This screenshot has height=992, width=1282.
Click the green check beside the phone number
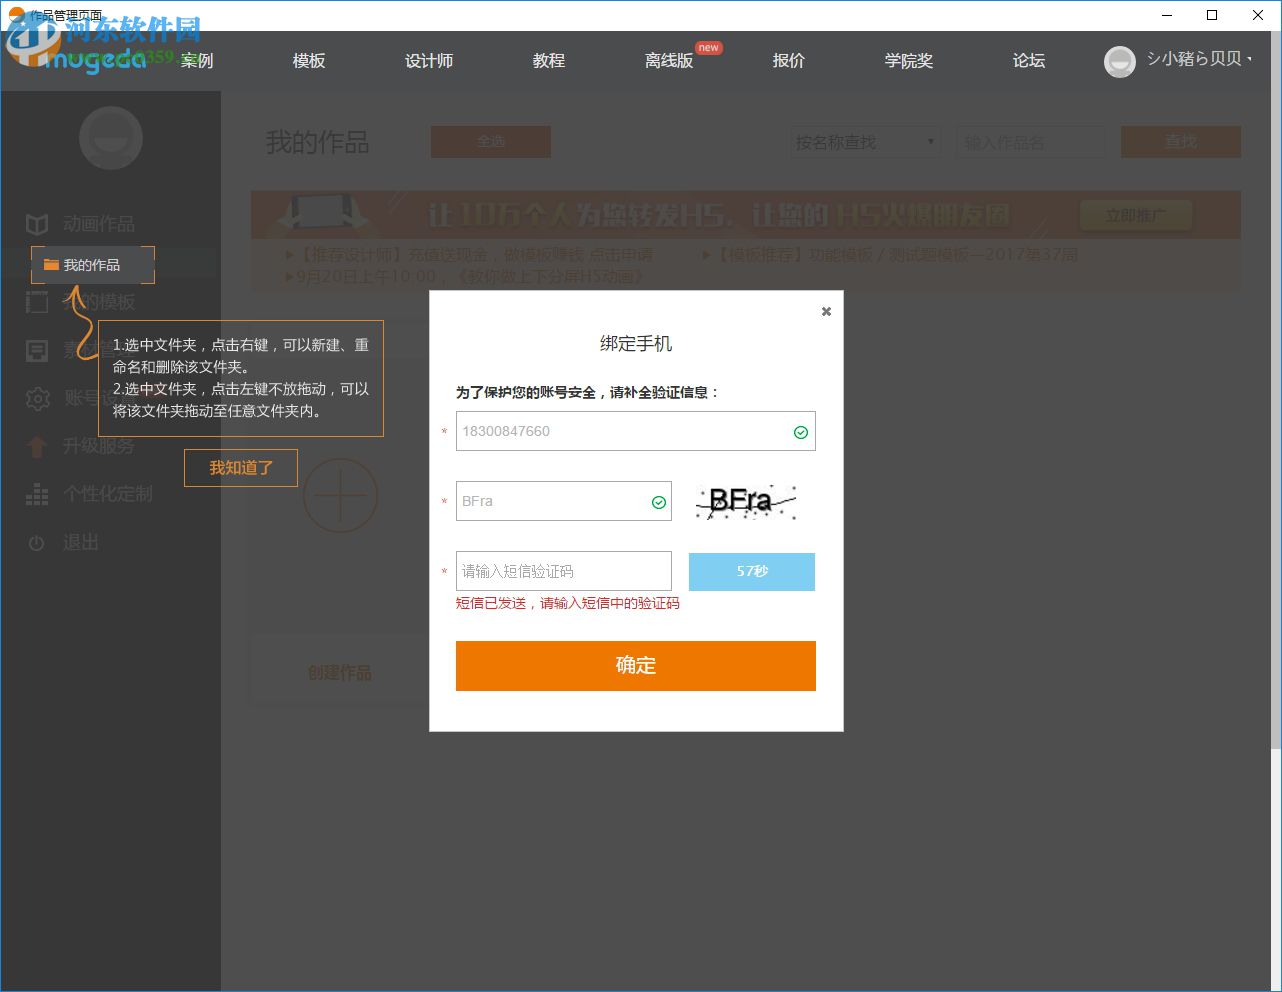[800, 432]
